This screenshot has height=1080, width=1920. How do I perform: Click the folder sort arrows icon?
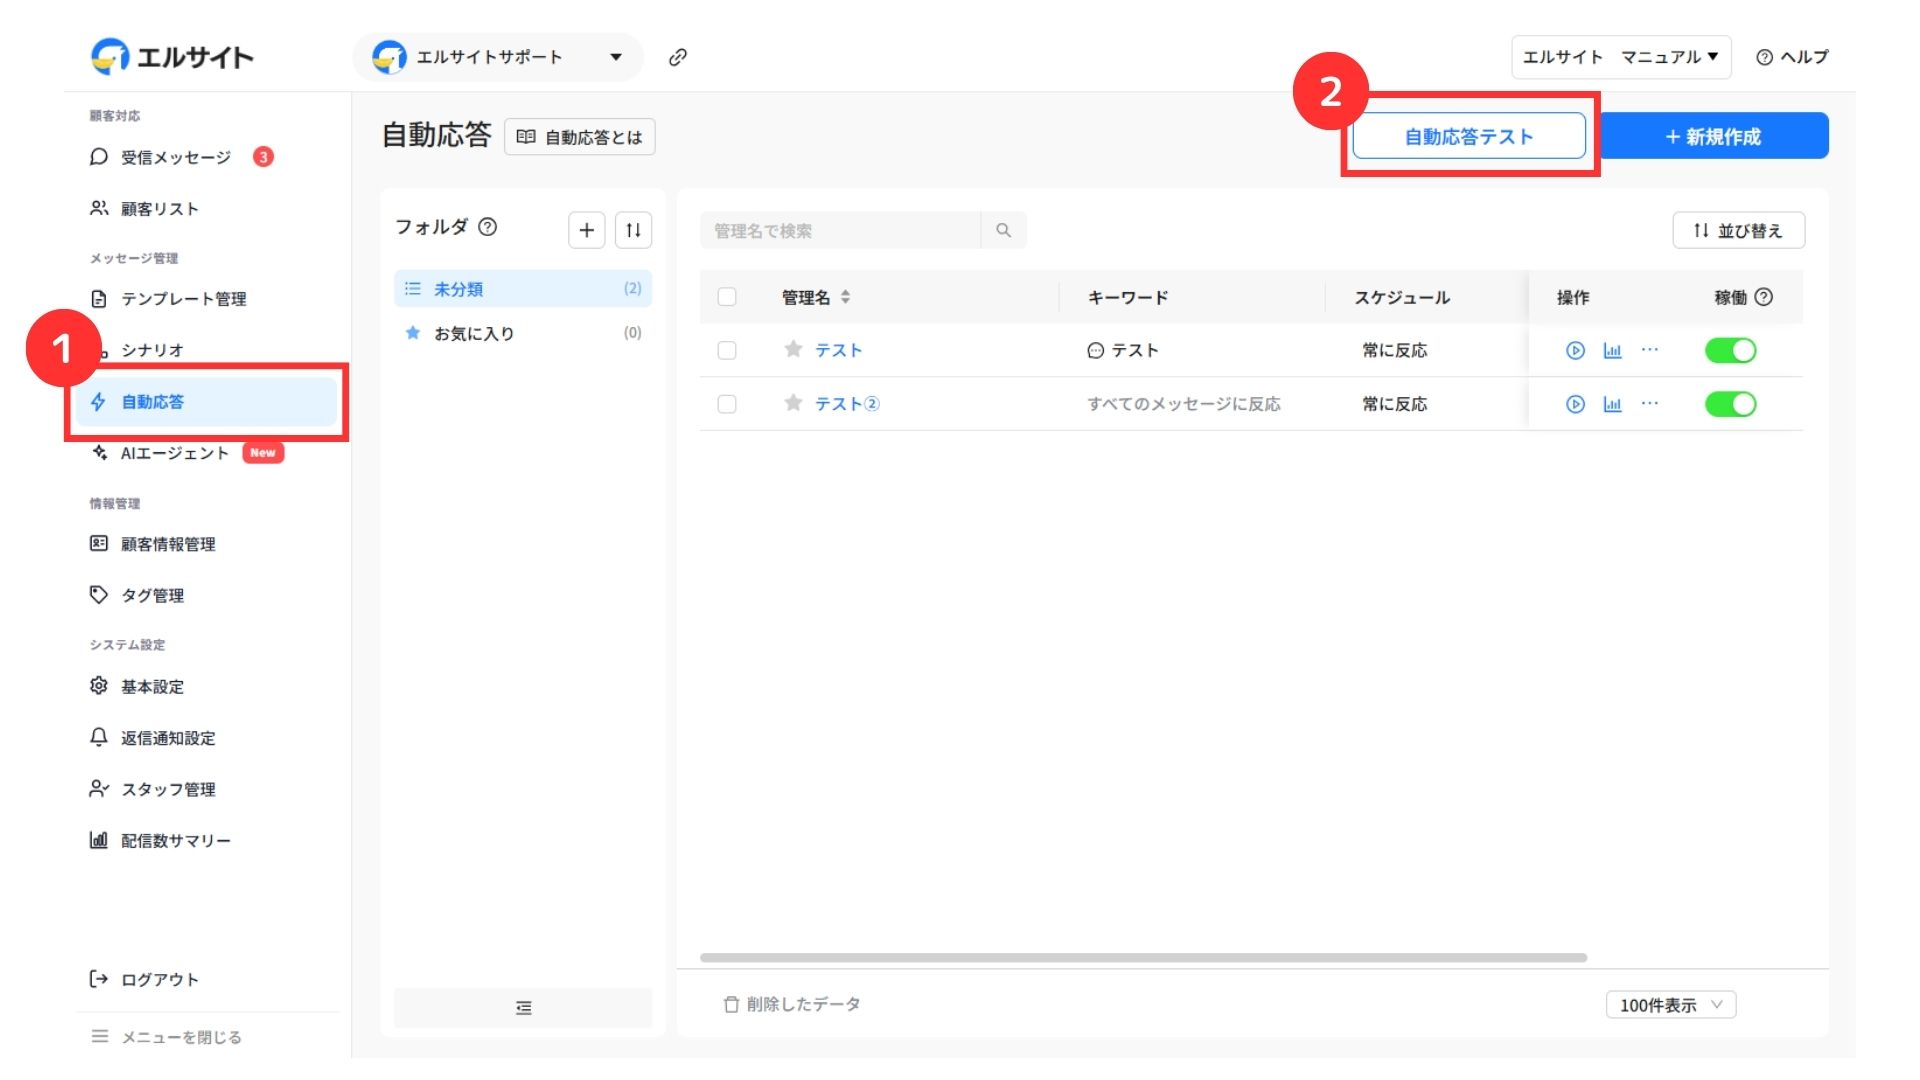pyautogui.click(x=633, y=230)
